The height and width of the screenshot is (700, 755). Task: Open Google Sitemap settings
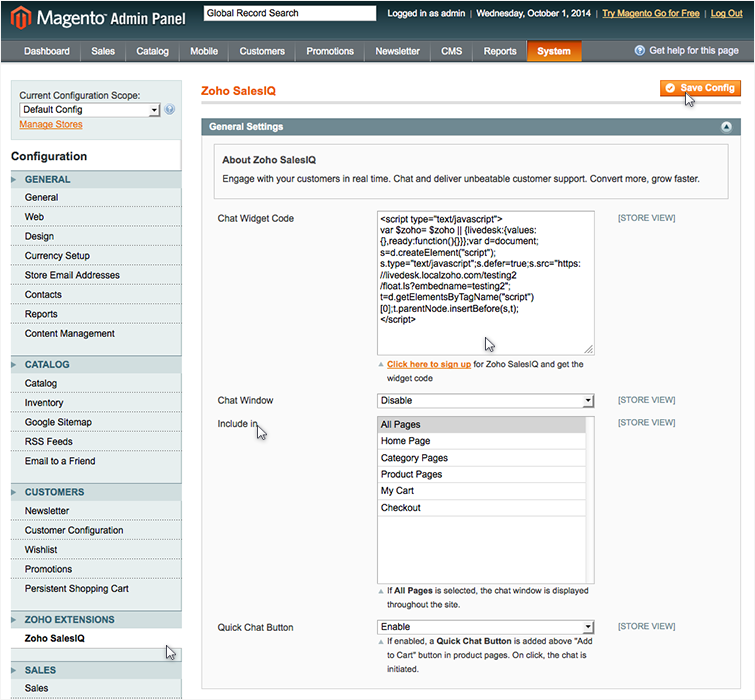[x=96, y=422]
